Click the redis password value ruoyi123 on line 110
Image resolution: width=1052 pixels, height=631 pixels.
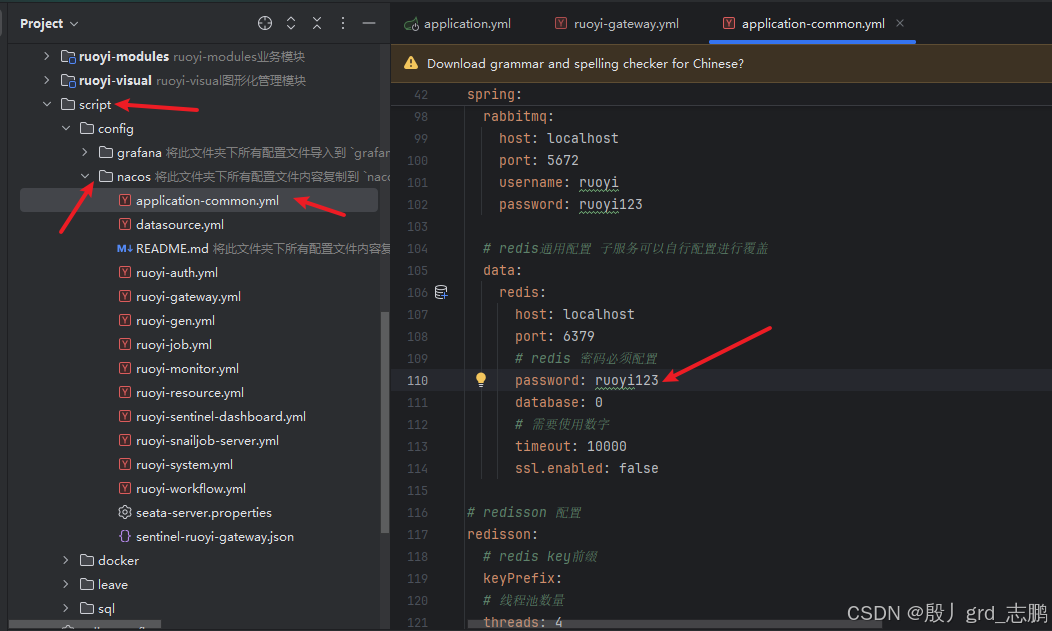[627, 380]
